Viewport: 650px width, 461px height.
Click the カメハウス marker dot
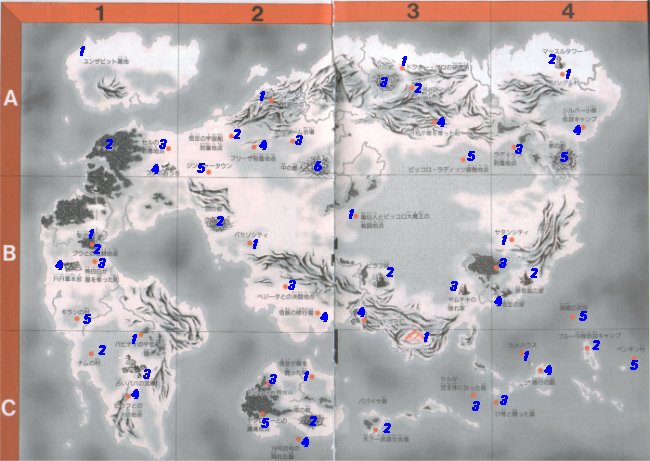tap(522, 354)
